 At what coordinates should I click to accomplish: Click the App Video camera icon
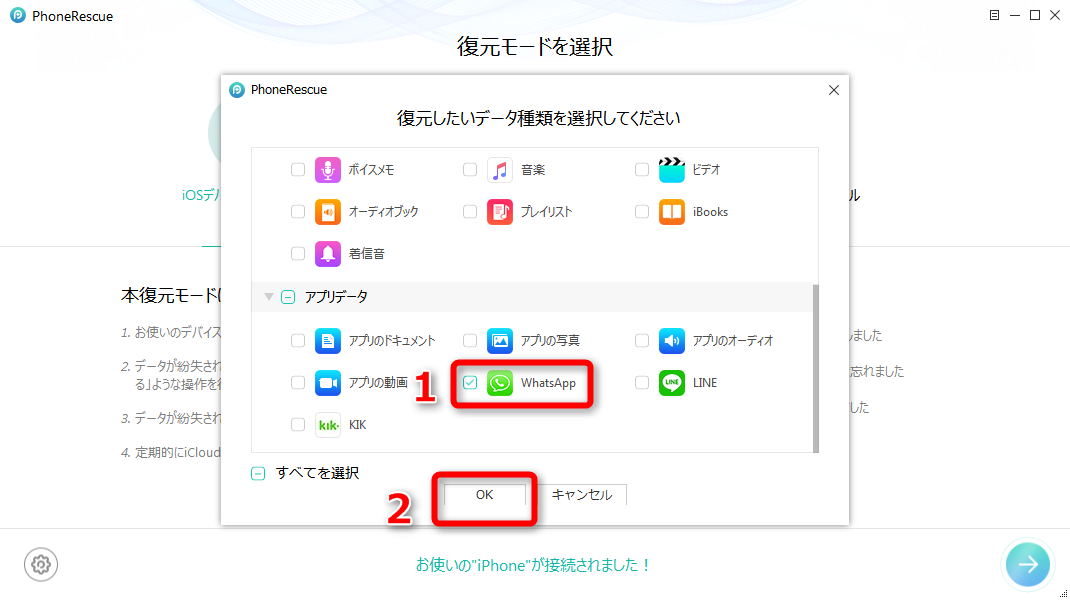tap(328, 383)
